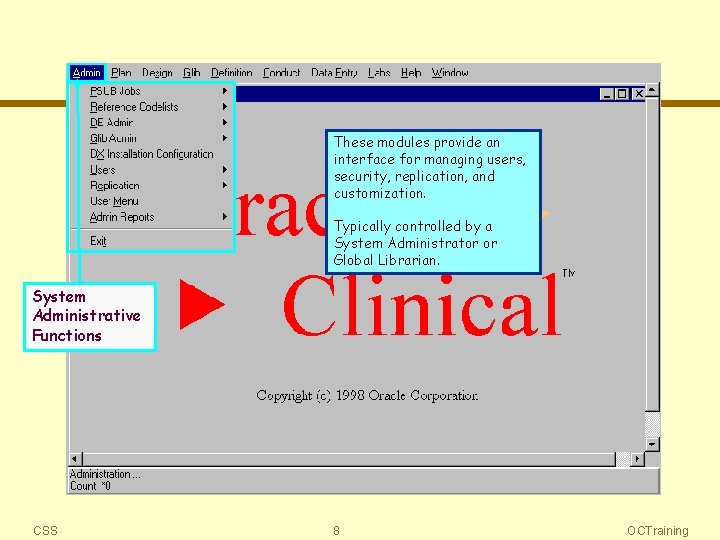Click the vertical scrollbar up arrow
The width and height of the screenshot is (720, 540).
(652, 90)
